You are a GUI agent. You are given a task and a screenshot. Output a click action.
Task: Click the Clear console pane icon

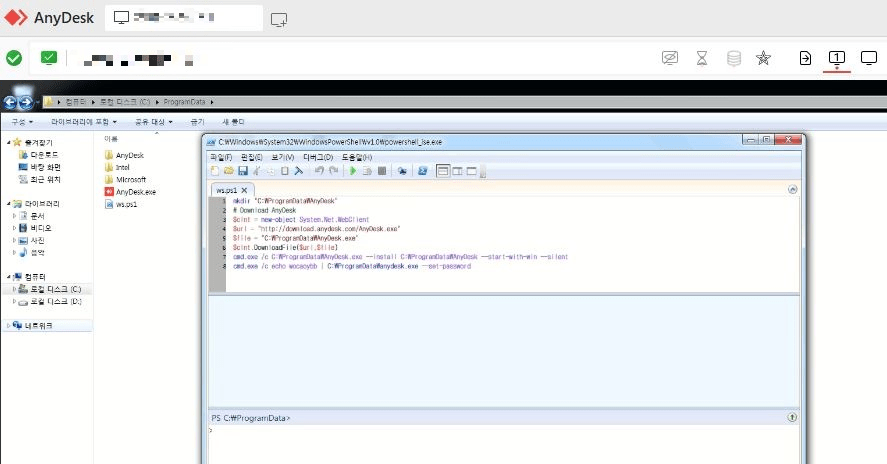tap(299, 171)
